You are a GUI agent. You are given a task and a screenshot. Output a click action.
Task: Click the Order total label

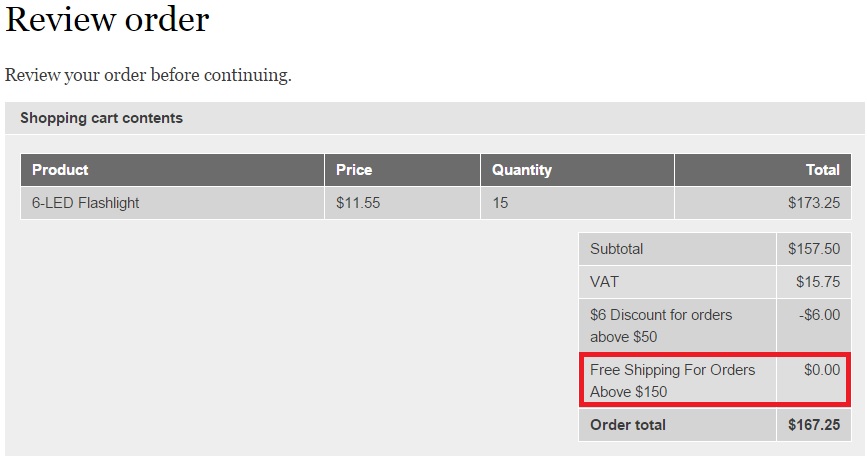tap(628, 424)
